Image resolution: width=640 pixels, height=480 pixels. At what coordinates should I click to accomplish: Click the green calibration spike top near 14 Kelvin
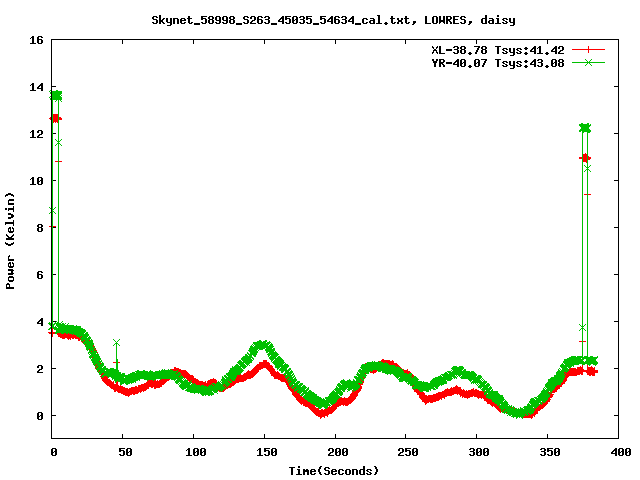click(x=56, y=96)
